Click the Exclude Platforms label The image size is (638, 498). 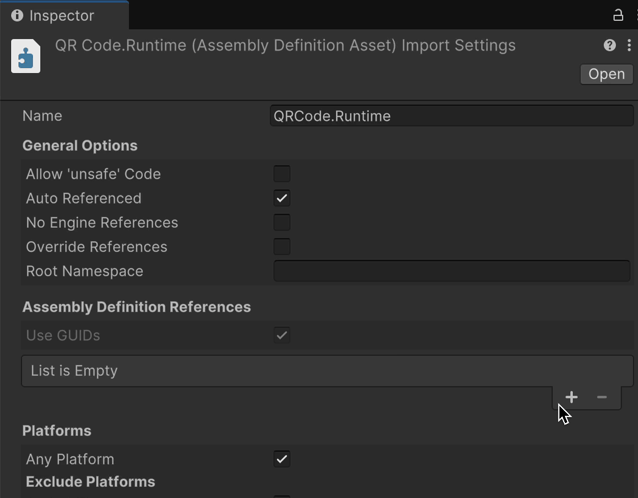pyautogui.click(x=90, y=482)
